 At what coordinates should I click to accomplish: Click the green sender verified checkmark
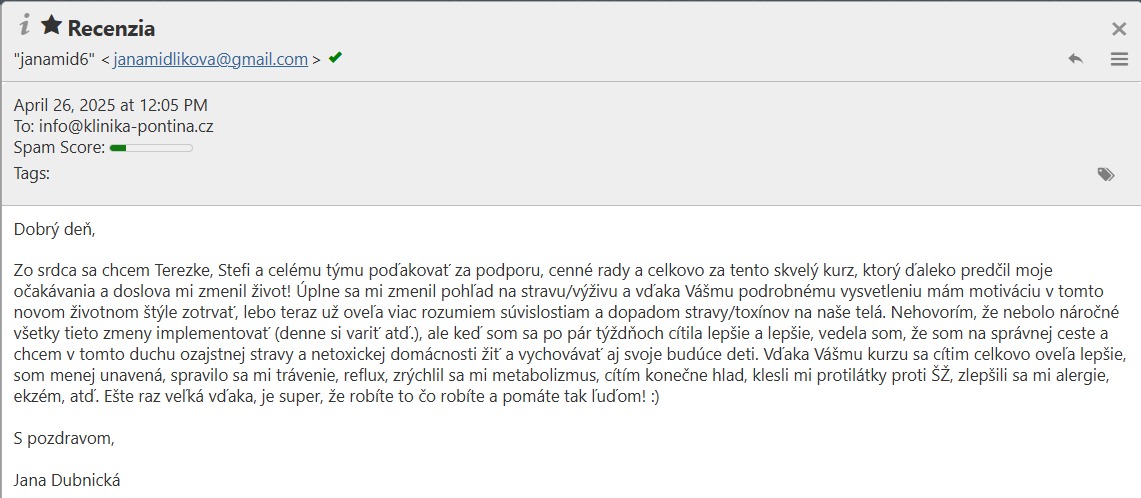[335, 58]
